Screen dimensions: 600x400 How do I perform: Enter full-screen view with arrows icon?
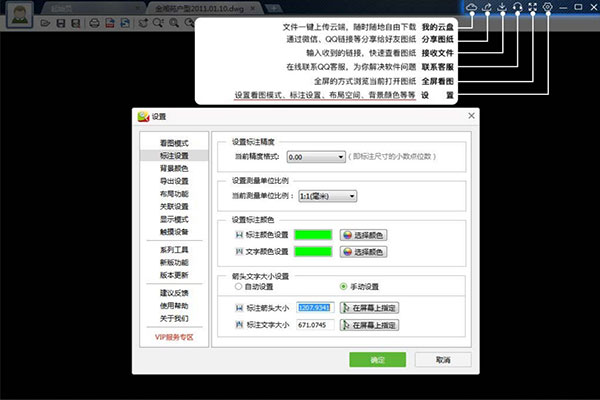coord(533,7)
